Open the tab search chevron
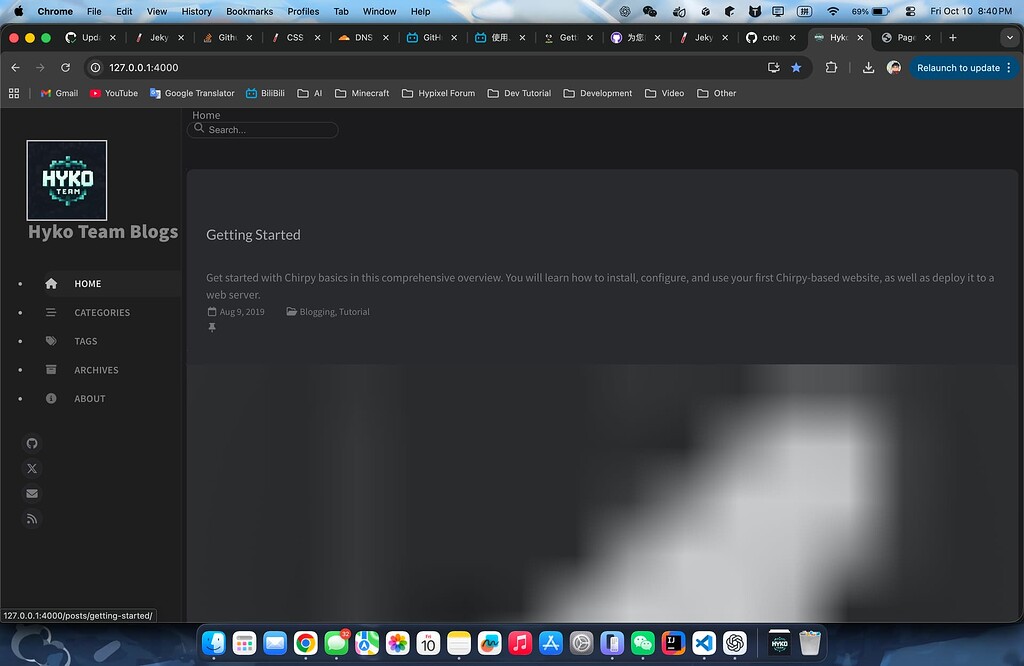Image resolution: width=1024 pixels, height=666 pixels. [1009, 37]
